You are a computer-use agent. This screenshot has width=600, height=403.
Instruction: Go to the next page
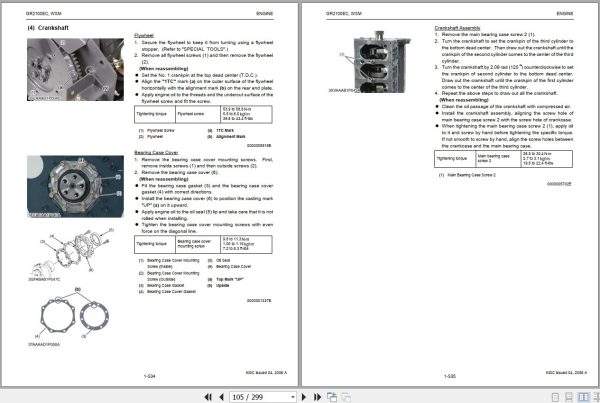304,397
